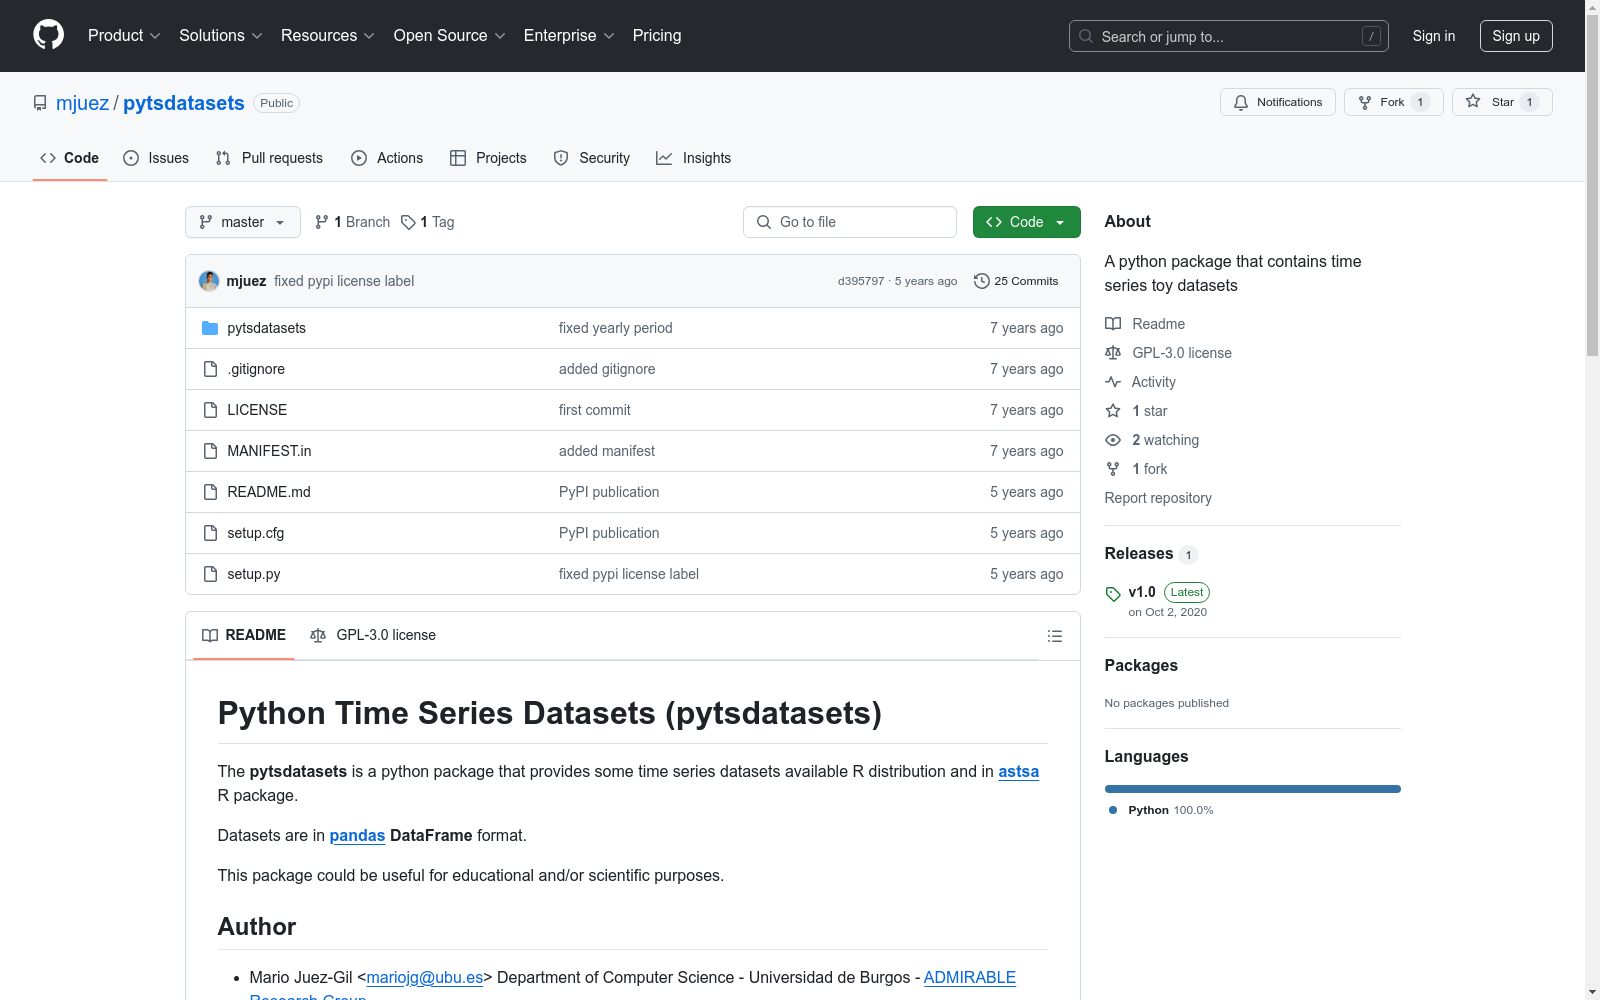Click the pandas link in README

(357, 835)
